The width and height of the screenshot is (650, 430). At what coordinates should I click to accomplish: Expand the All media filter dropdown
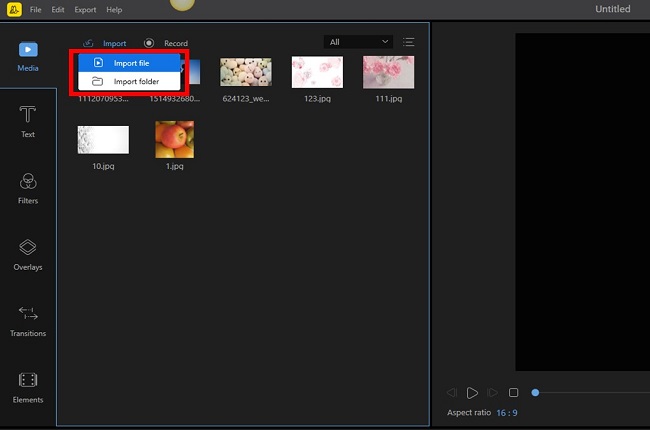point(358,42)
